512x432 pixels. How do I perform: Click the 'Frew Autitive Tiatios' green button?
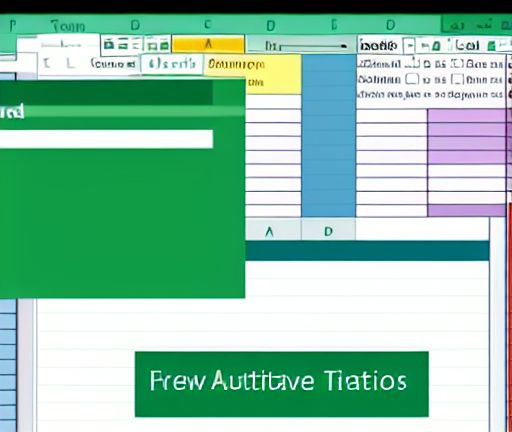tap(282, 384)
